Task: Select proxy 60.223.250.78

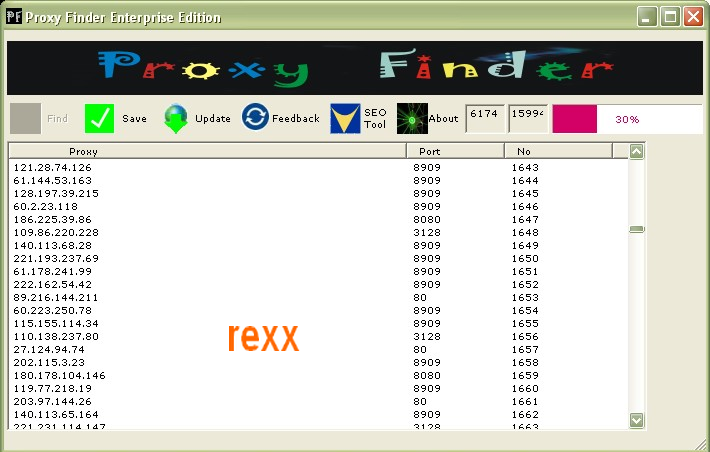Action: point(53,311)
